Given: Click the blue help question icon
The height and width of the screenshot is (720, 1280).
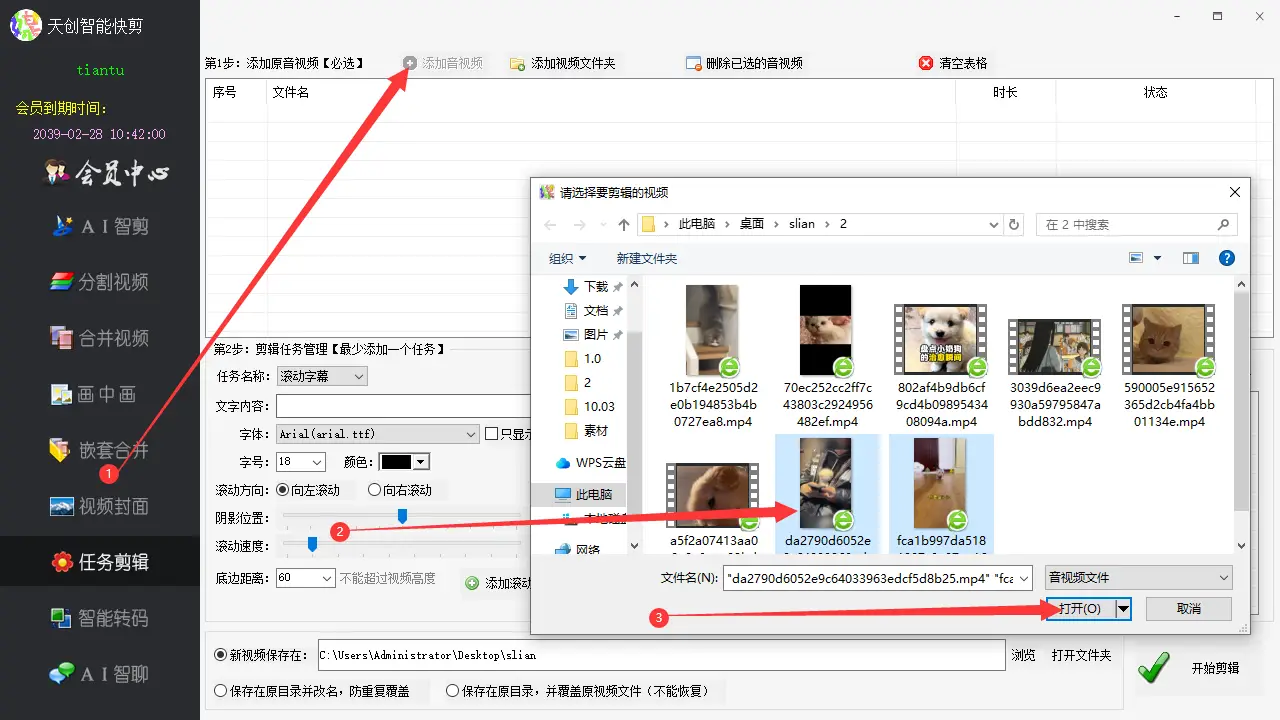Looking at the screenshot, I should coord(1227,258).
